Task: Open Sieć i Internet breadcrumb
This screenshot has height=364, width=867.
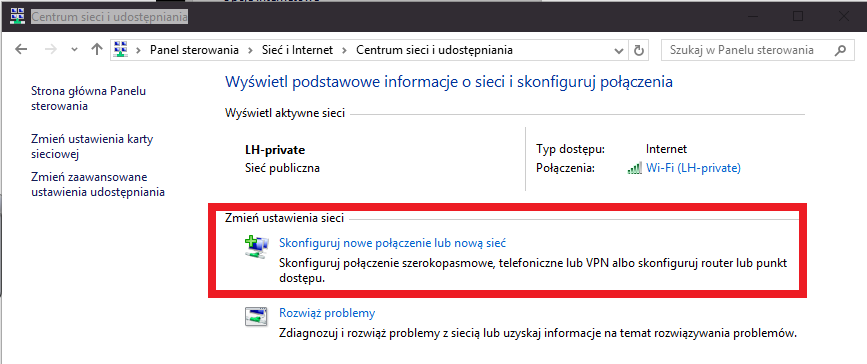Action: pyautogui.click(x=297, y=50)
